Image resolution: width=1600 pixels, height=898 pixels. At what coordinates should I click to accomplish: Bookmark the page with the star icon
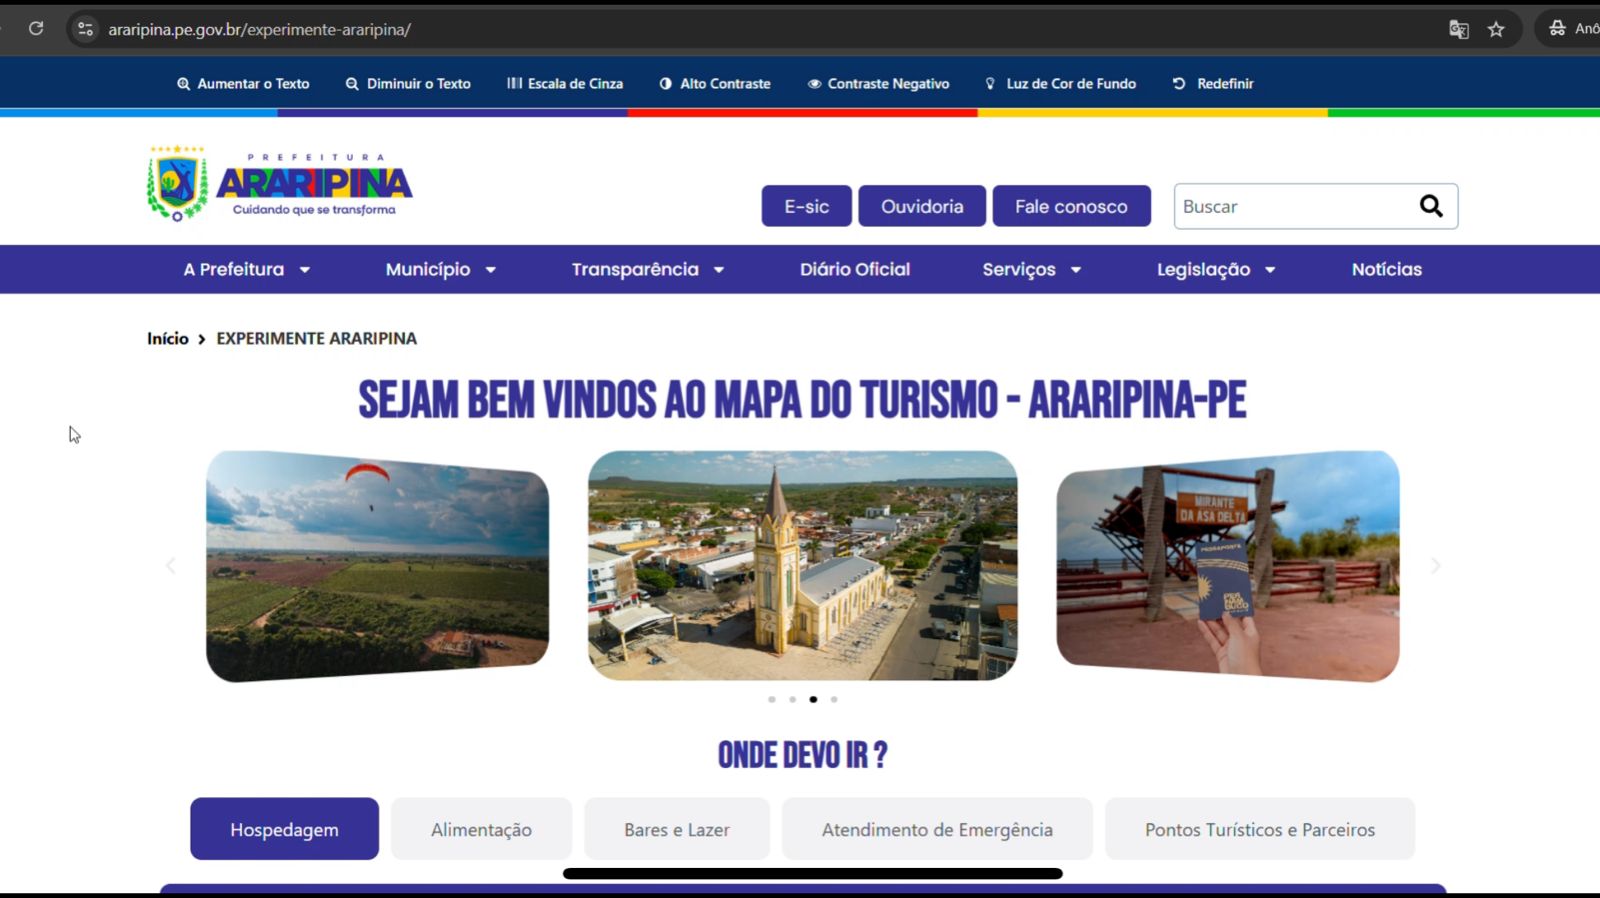(x=1496, y=29)
